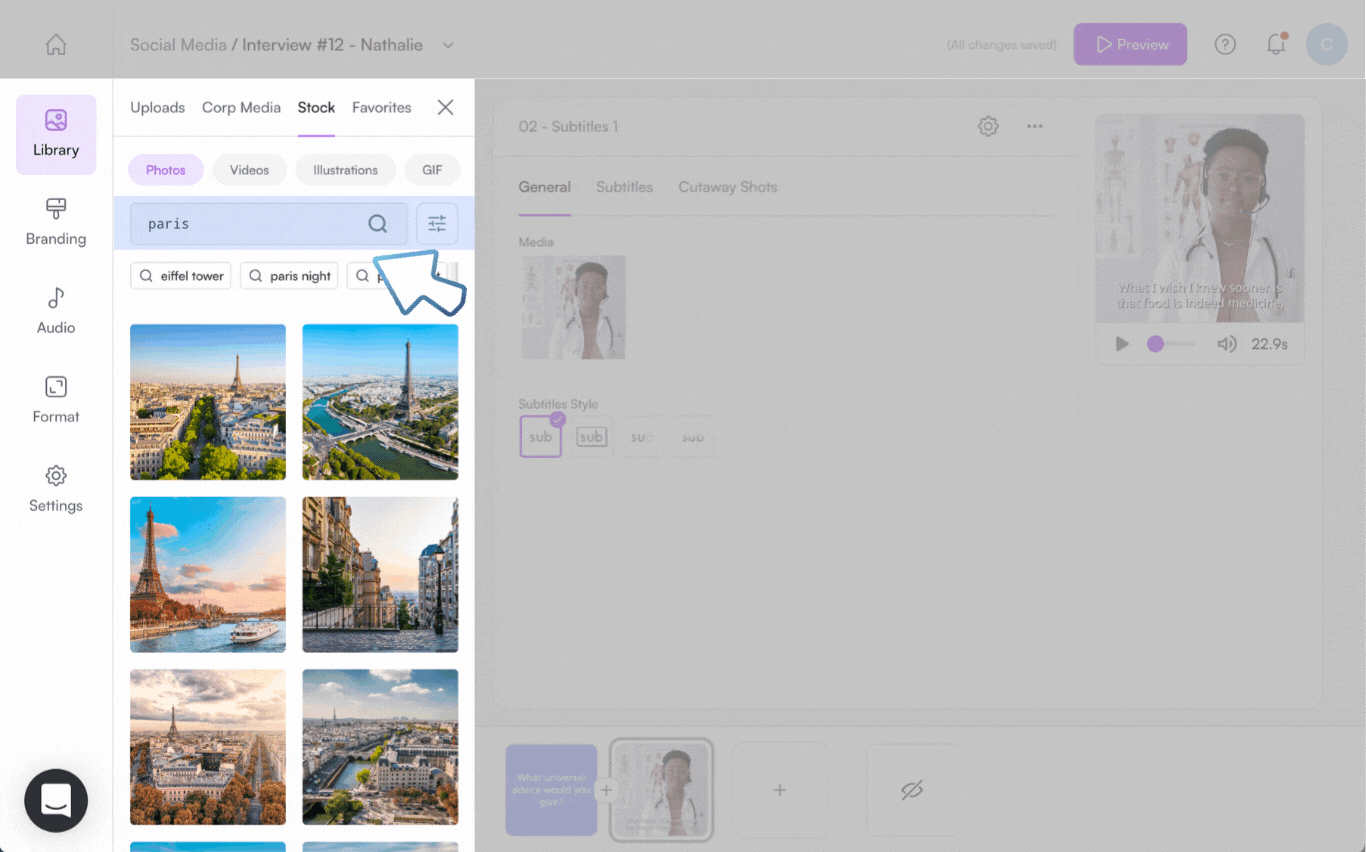Adjust the preview playback progress slider
The height and width of the screenshot is (852, 1366).
[x=1170, y=344]
